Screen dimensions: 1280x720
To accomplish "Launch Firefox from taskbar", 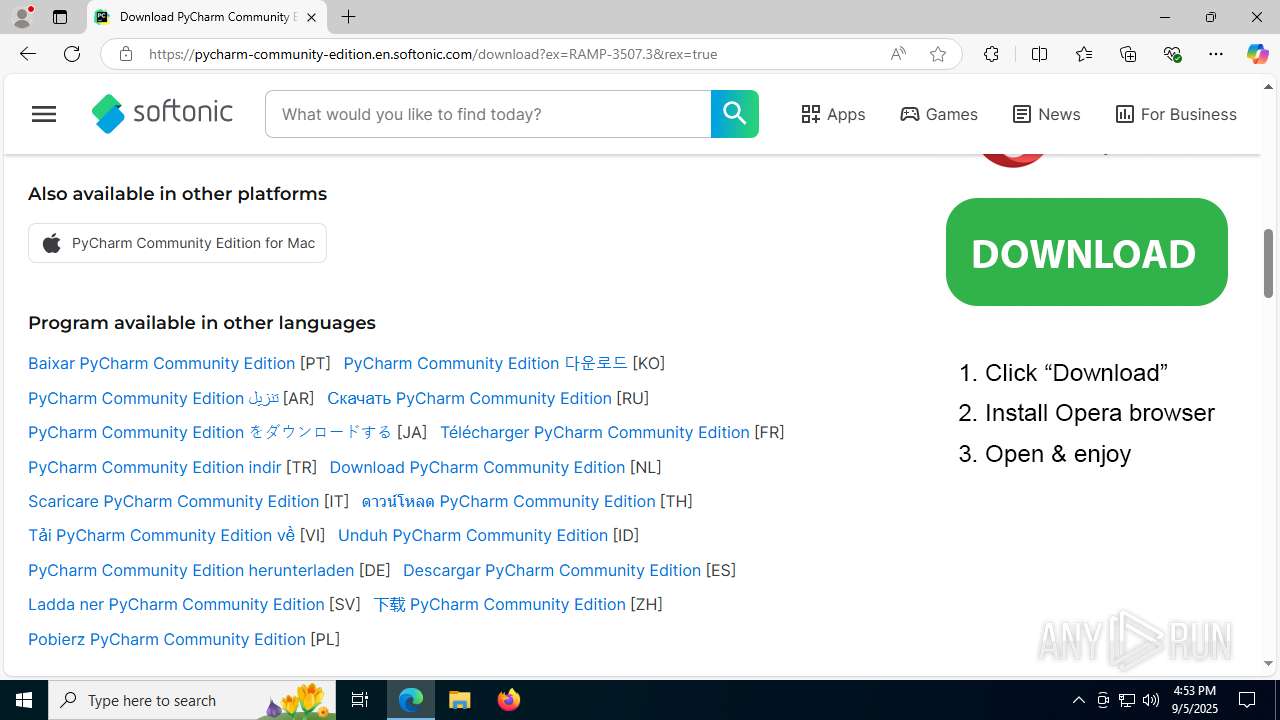I will coord(509,700).
